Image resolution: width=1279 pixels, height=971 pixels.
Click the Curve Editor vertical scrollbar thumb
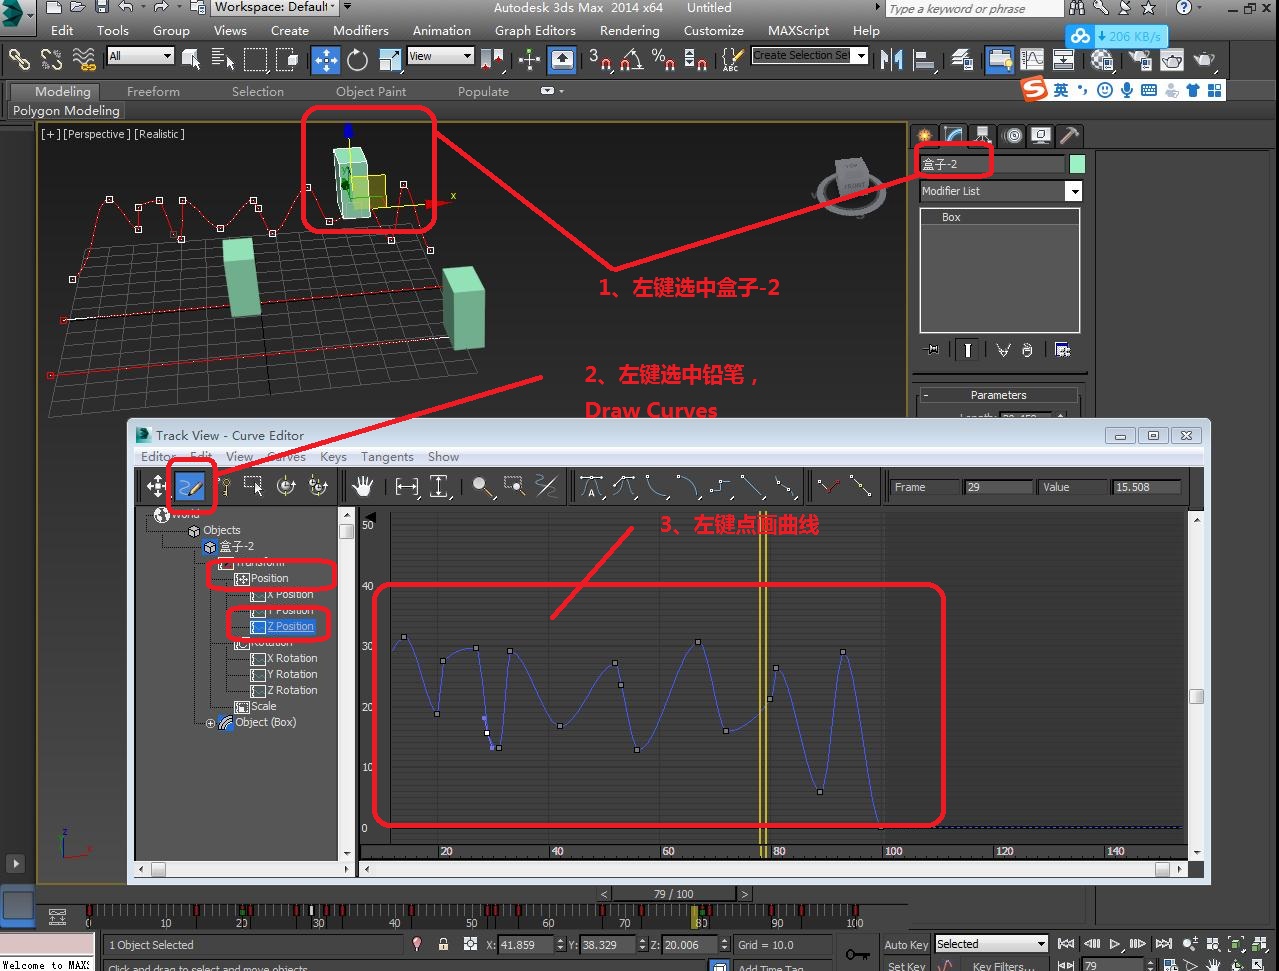click(x=1196, y=697)
